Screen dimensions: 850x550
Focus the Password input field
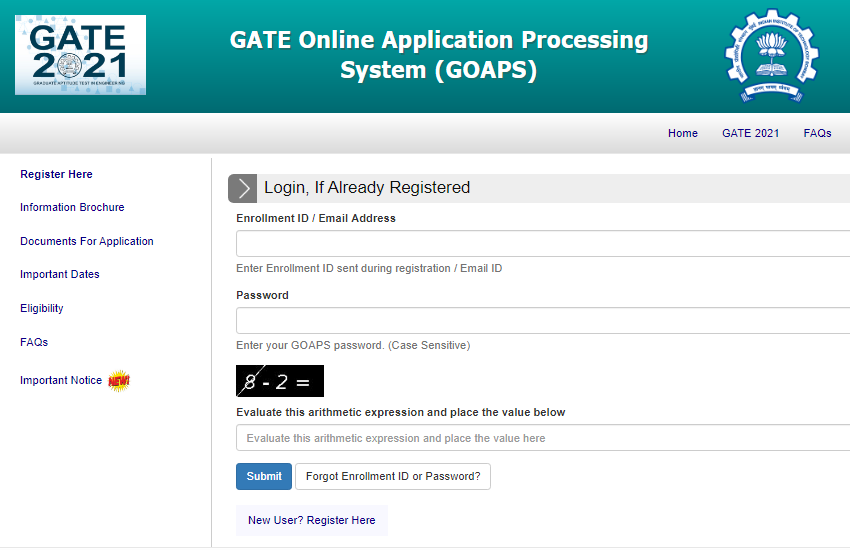click(543, 320)
